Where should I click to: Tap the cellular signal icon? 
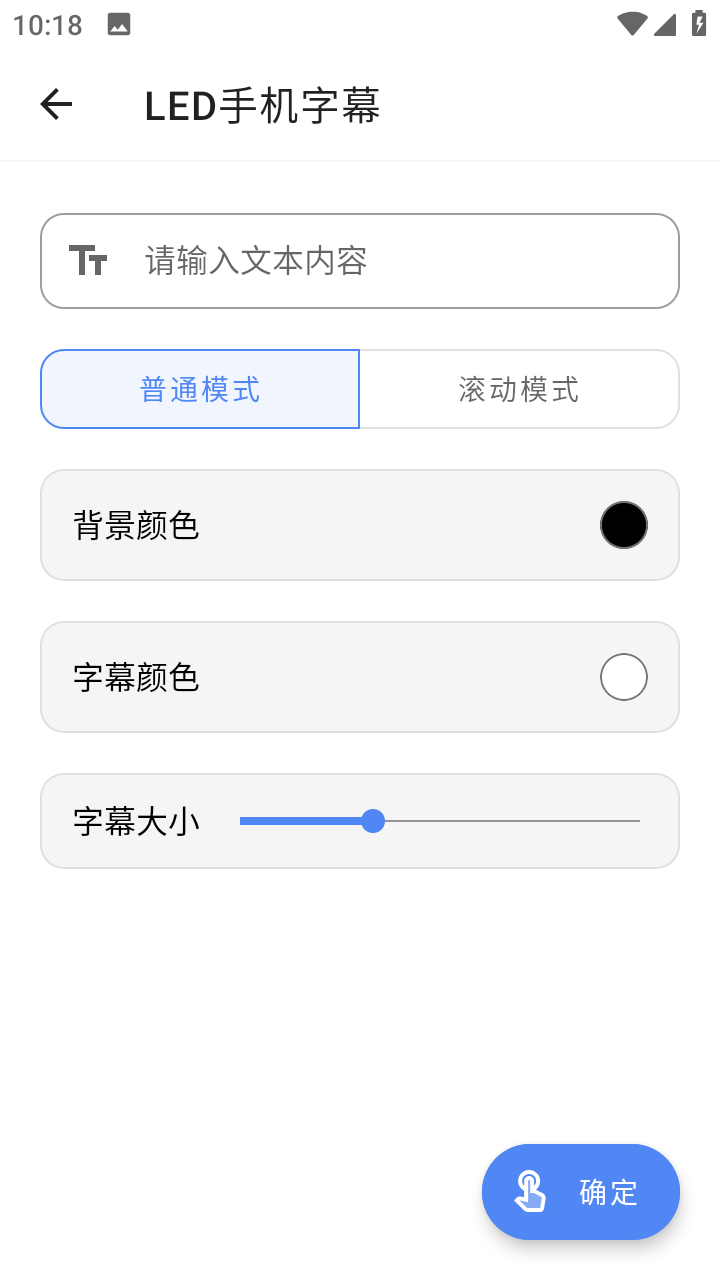(665, 25)
